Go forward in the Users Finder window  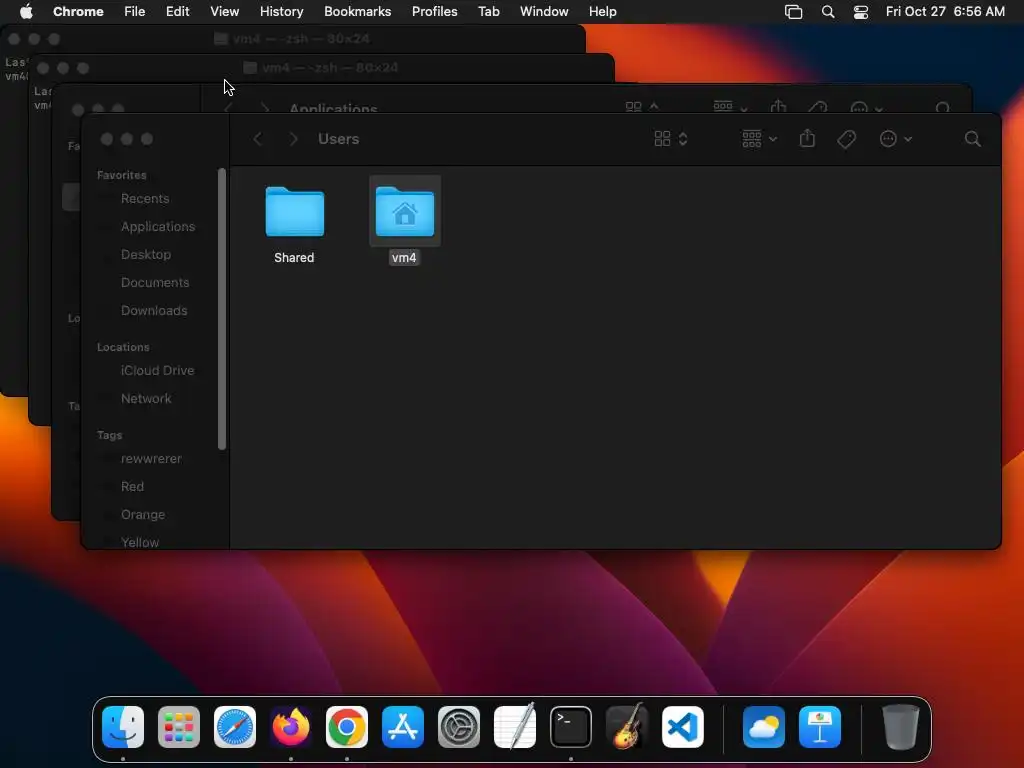[x=293, y=139]
